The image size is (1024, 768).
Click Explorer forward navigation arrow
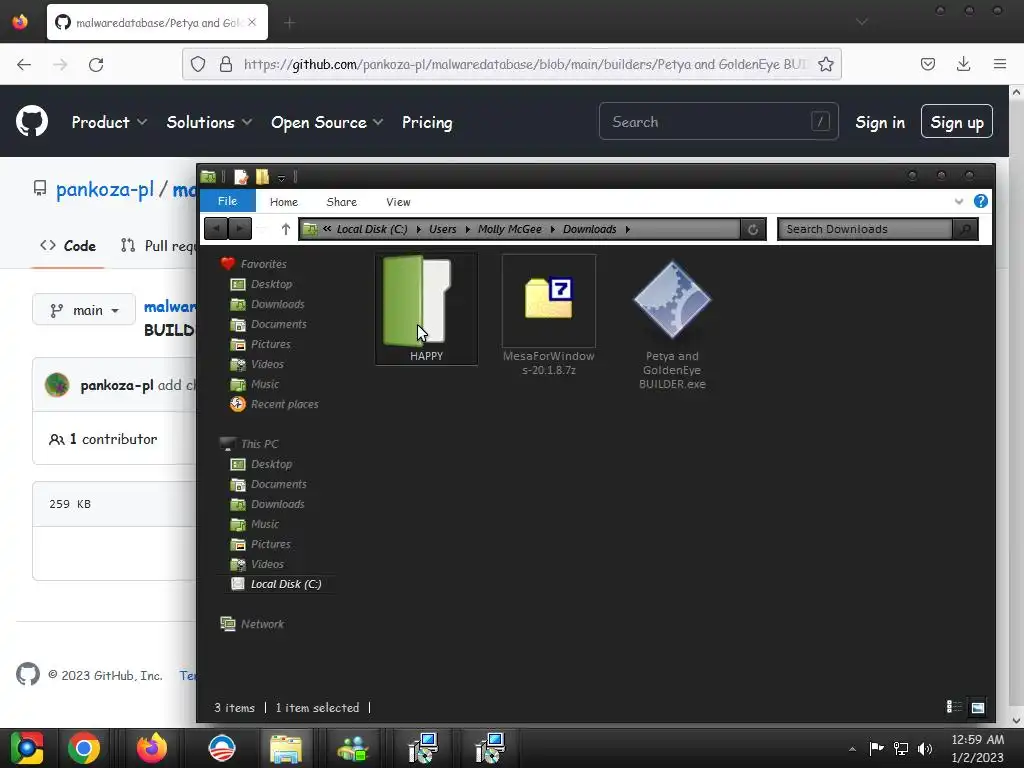[x=240, y=229]
